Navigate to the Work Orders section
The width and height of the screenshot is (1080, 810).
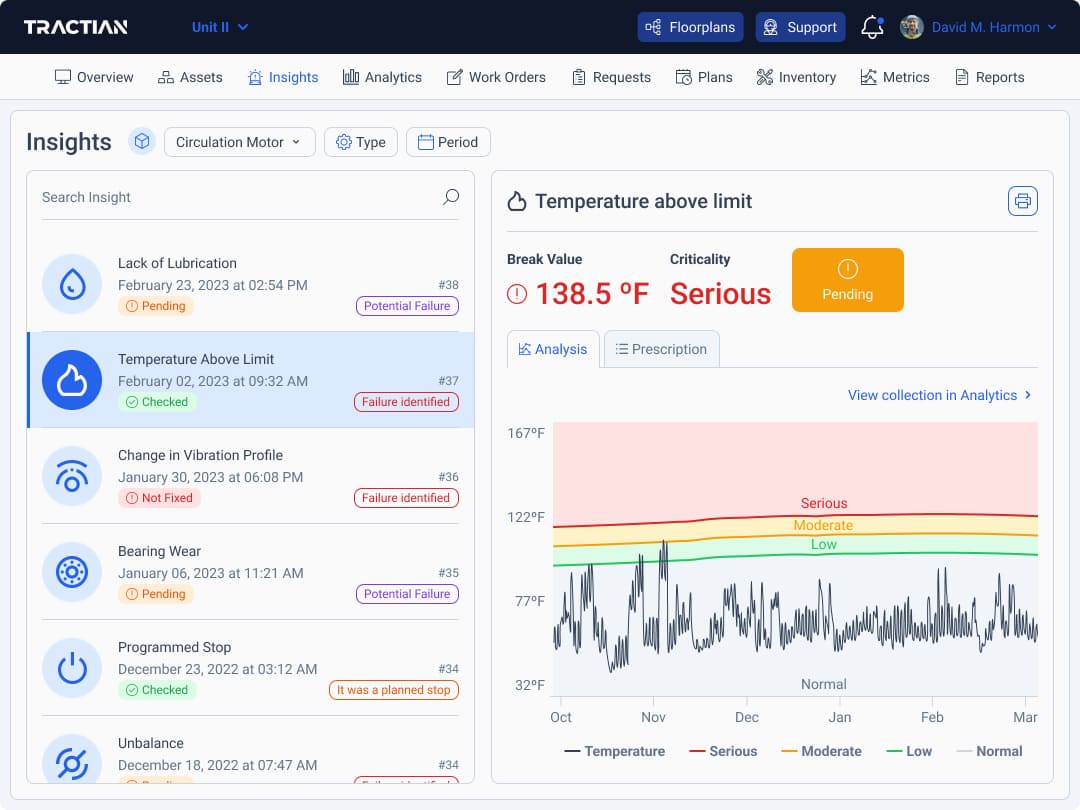pos(497,76)
